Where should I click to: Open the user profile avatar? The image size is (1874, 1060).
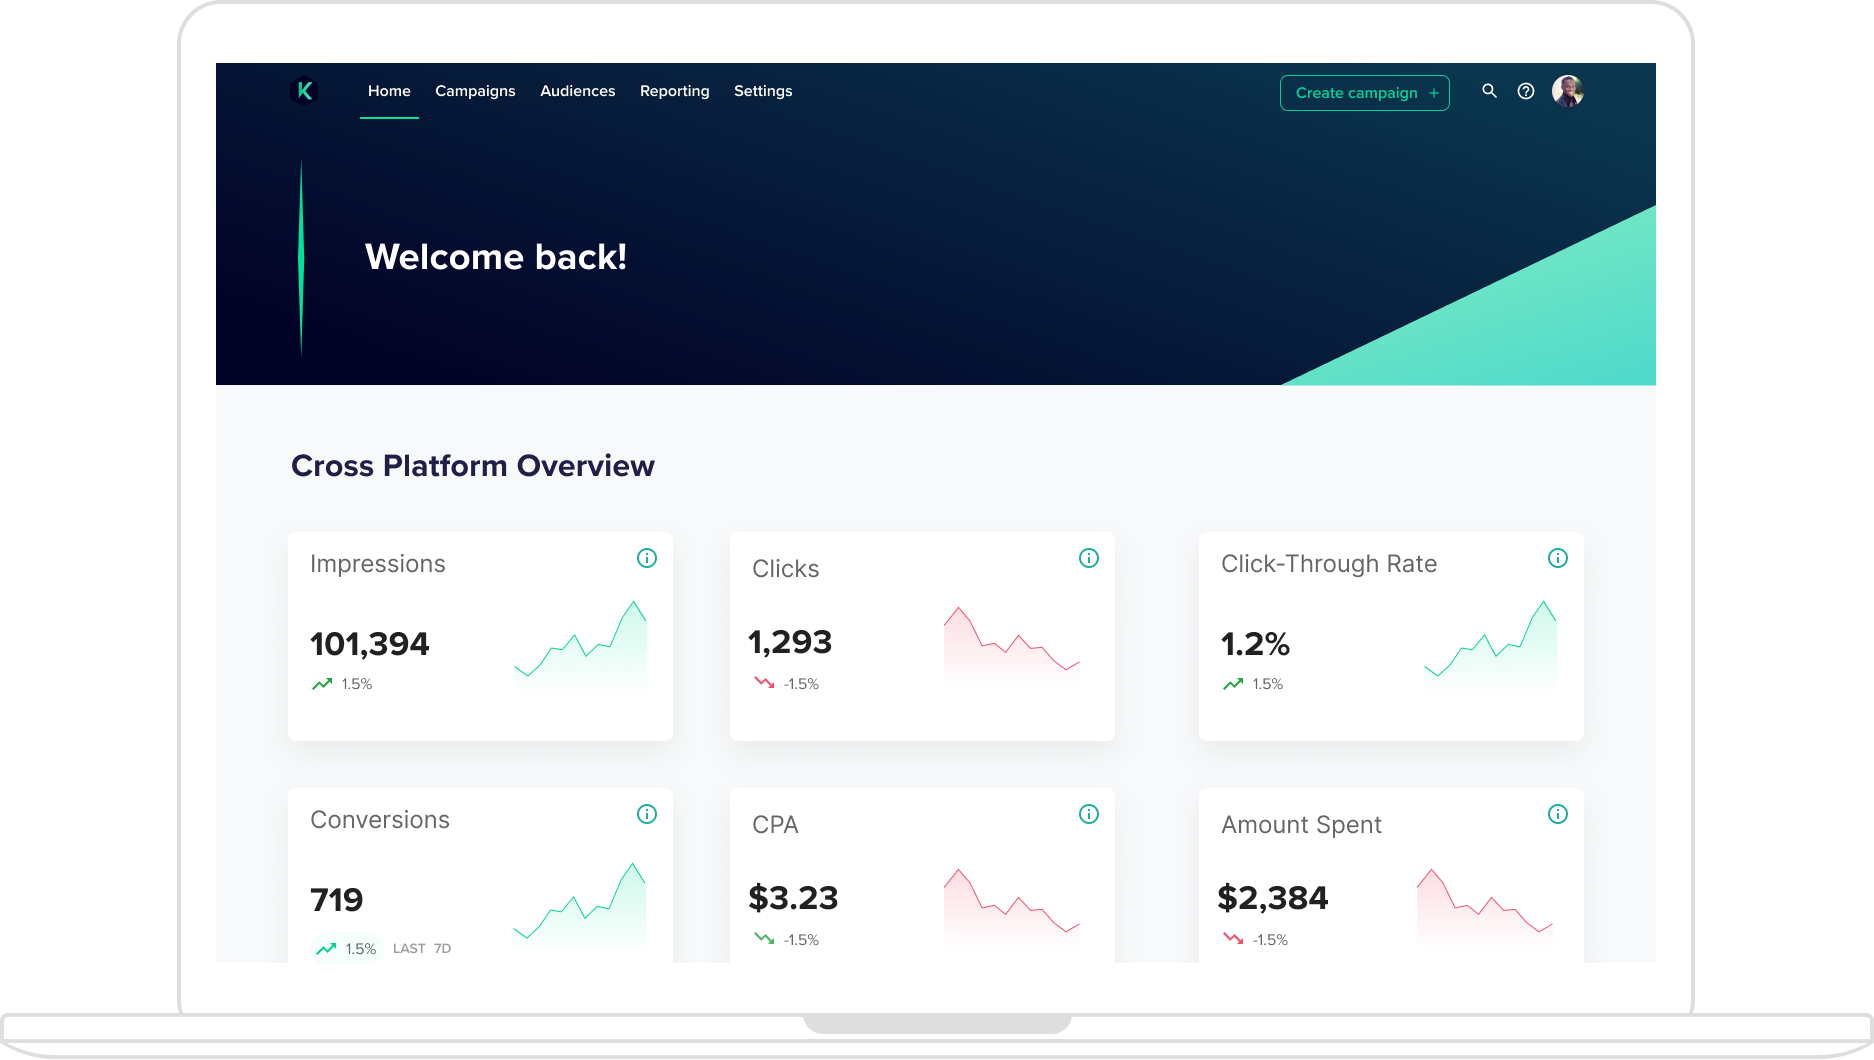pyautogui.click(x=1569, y=91)
